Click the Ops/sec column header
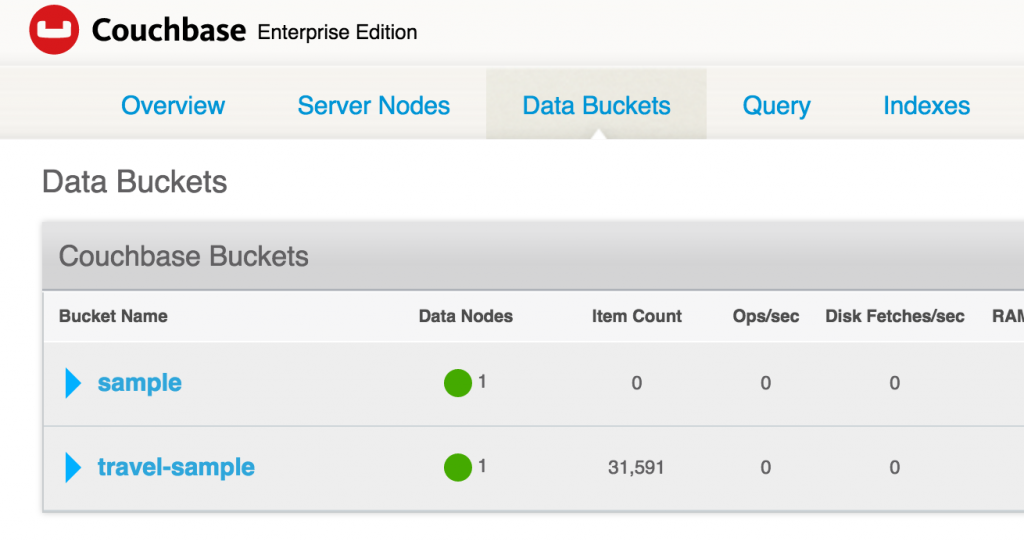The image size is (1024, 541). click(x=766, y=316)
